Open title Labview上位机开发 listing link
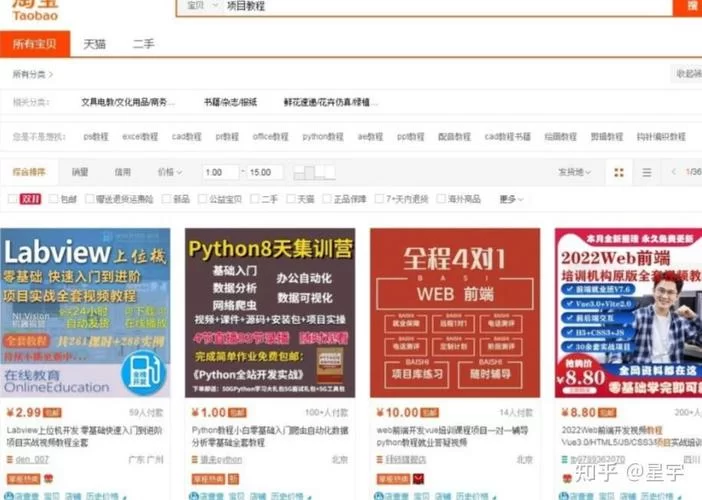Viewport: 702px width, 500px height. coord(85,436)
